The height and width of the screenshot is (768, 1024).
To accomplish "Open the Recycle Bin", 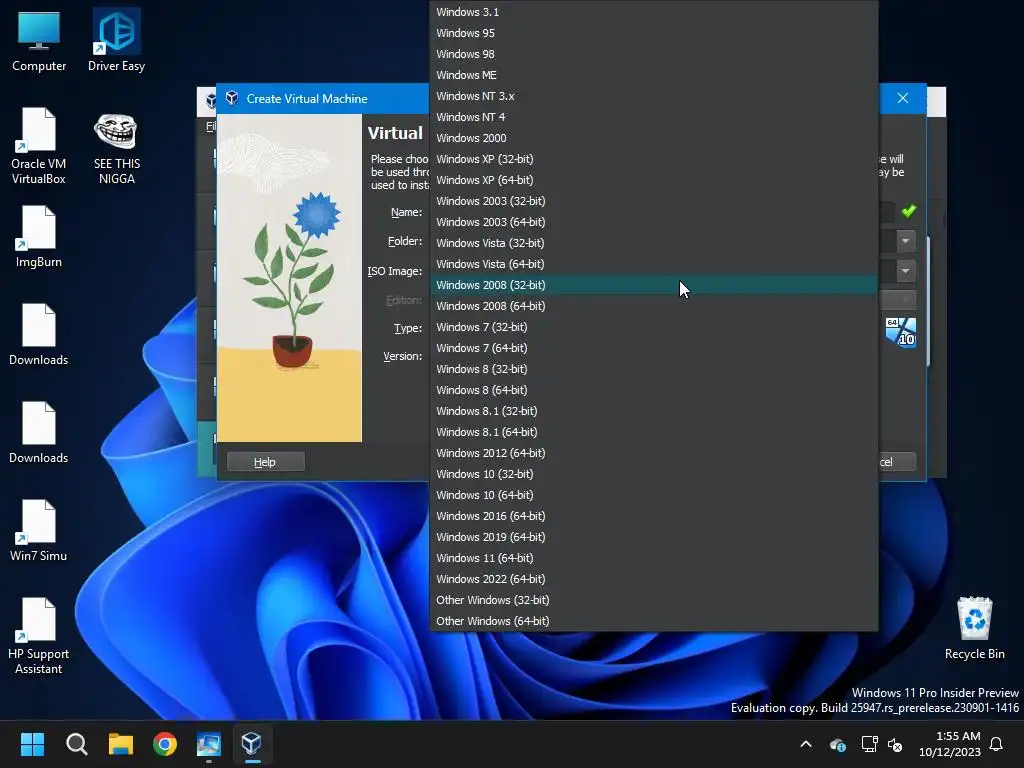I will click(x=974, y=628).
